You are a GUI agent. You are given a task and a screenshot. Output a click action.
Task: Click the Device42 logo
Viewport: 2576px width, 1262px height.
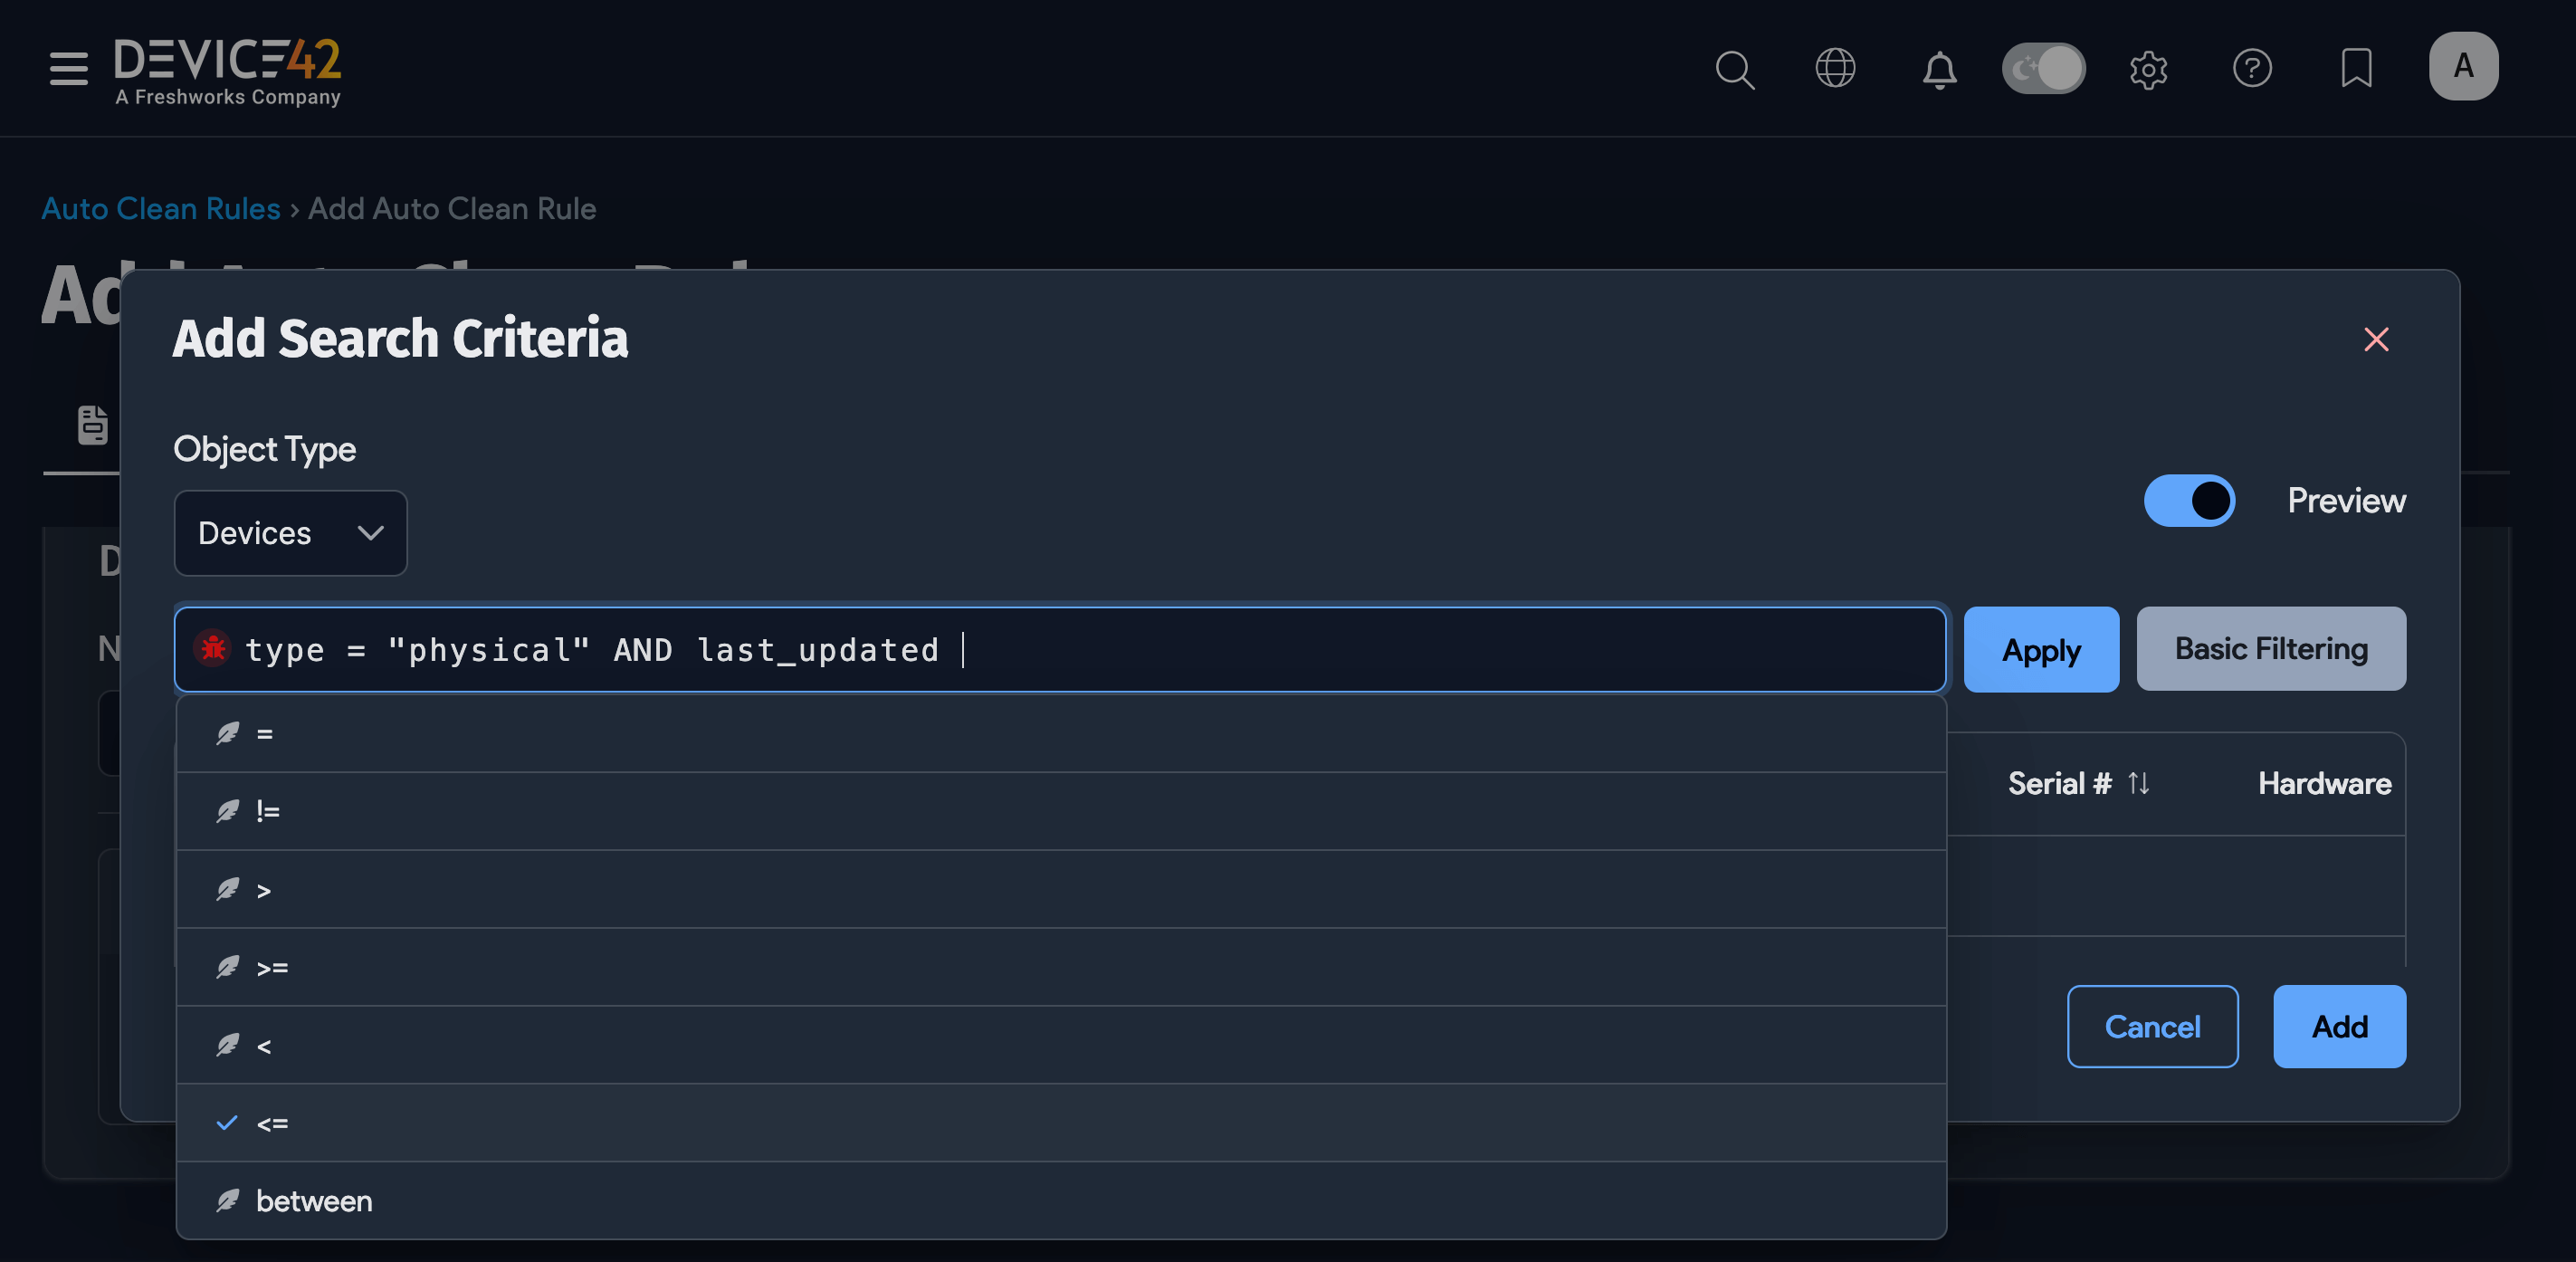[227, 68]
